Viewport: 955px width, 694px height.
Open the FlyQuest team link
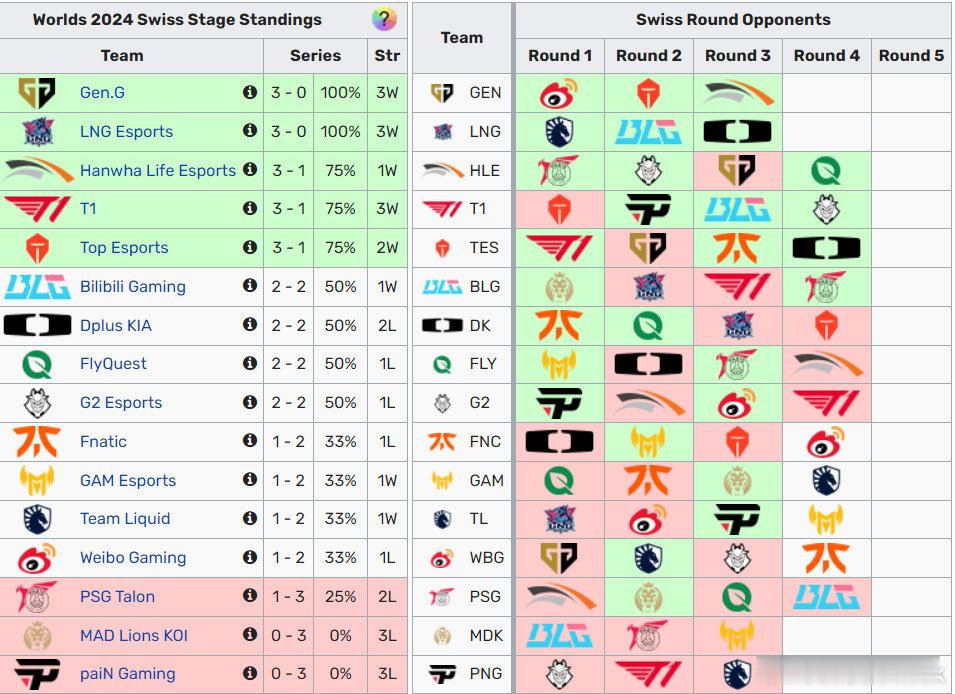[113, 364]
